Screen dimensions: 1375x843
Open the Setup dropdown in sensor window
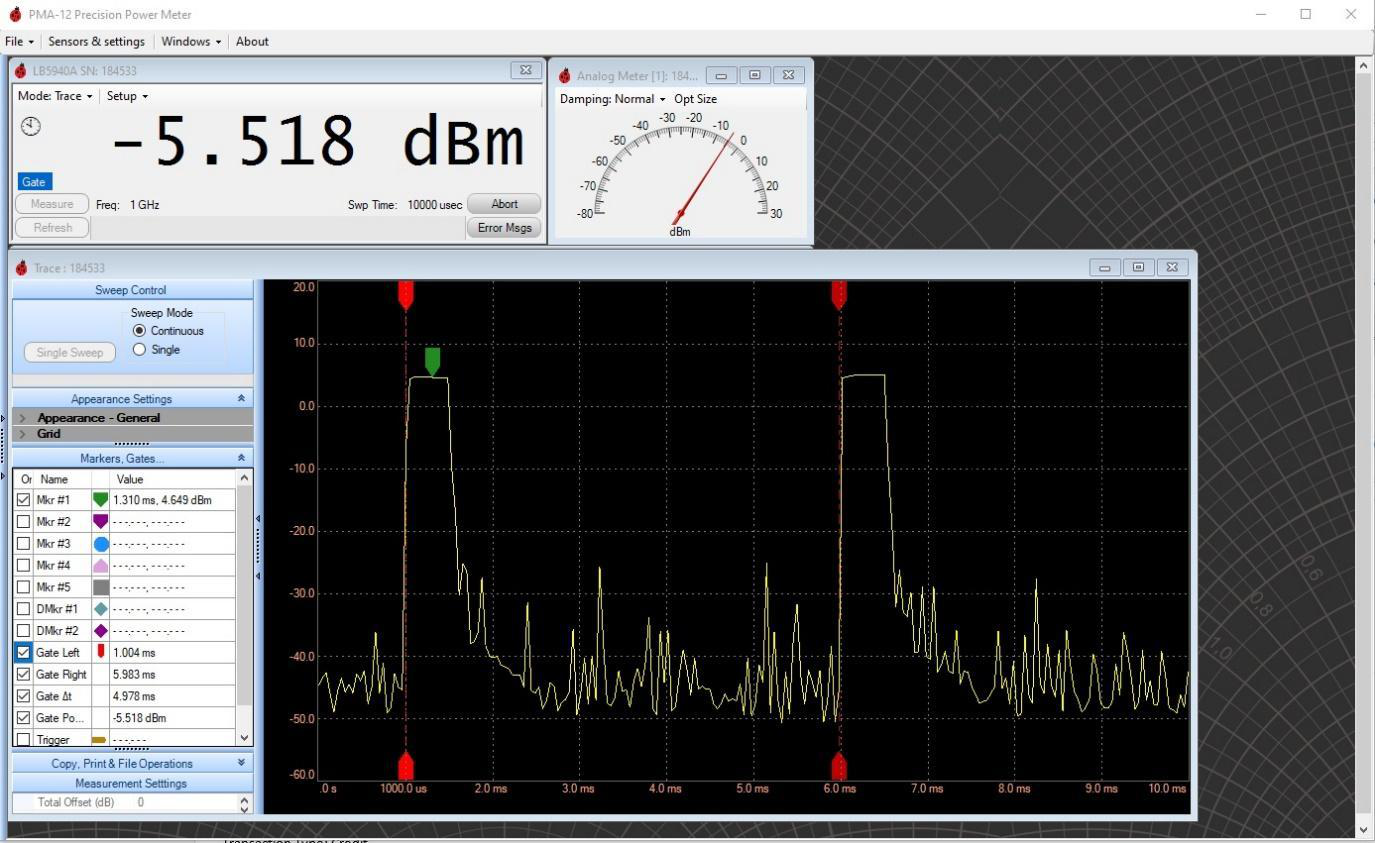click(x=127, y=96)
